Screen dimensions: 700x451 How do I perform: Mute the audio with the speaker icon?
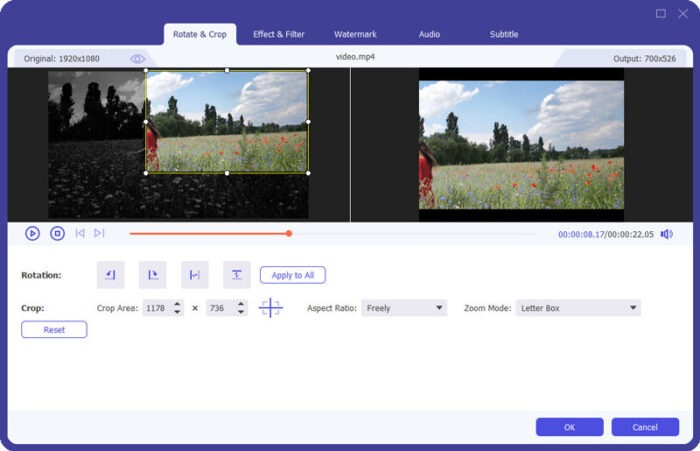click(667, 234)
